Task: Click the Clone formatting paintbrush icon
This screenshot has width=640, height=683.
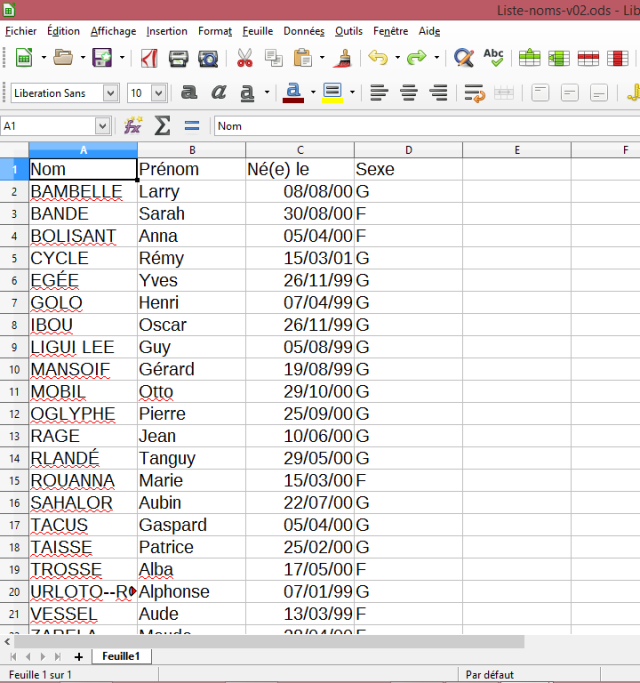Action: pyautogui.click(x=343, y=58)
